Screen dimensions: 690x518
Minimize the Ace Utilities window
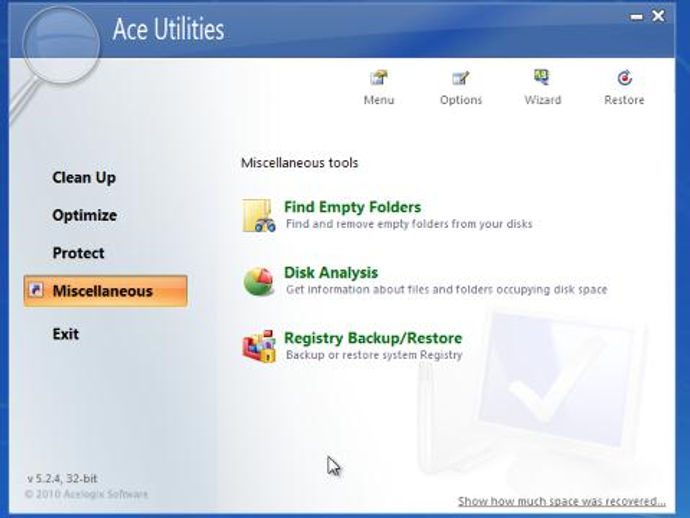(636, 17)
